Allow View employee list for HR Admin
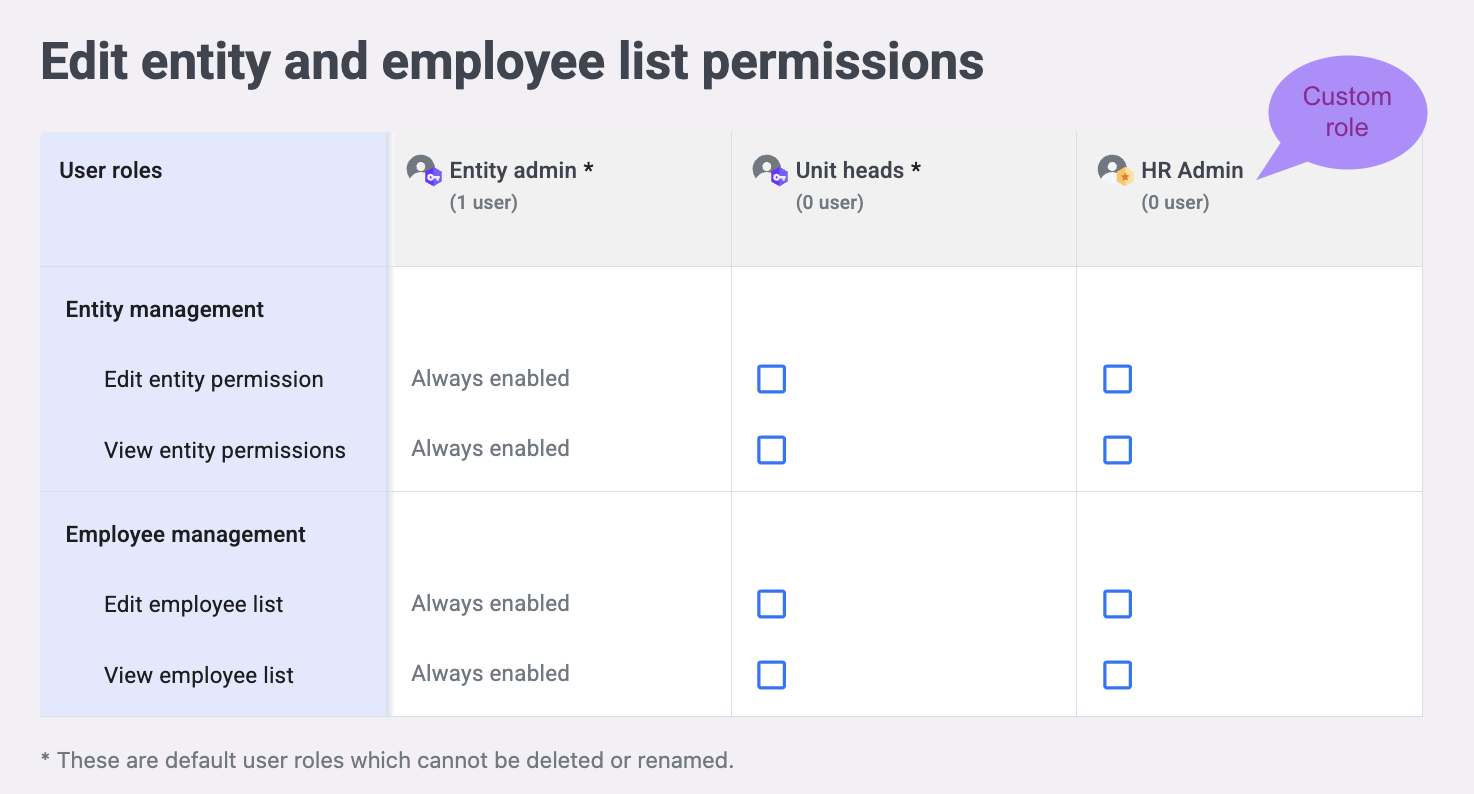Viewport: 1474px width, 794px height. coord(1117,675)
